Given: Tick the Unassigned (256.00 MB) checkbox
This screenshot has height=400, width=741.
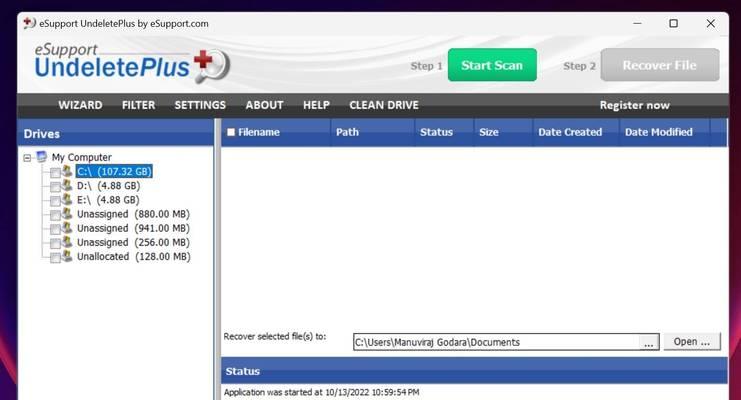Looking at the screenshot, I should click(55, 243).
